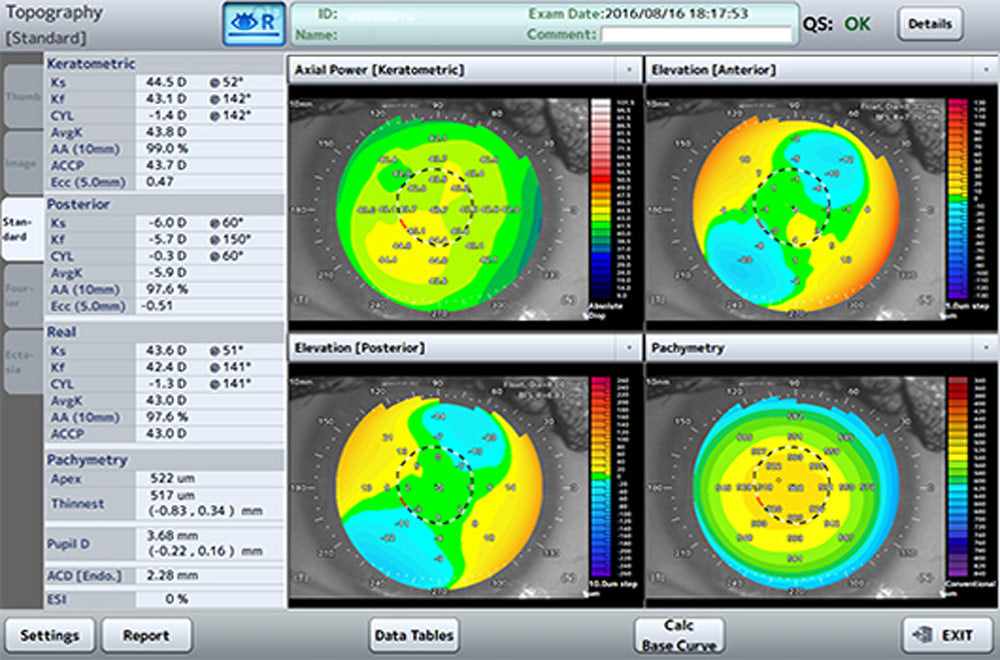The width and height of the screenshot is (1000, 660).
Task: Select Real CYL value -1.3 D
Action: pyautogui.click(x=167, y=384)
